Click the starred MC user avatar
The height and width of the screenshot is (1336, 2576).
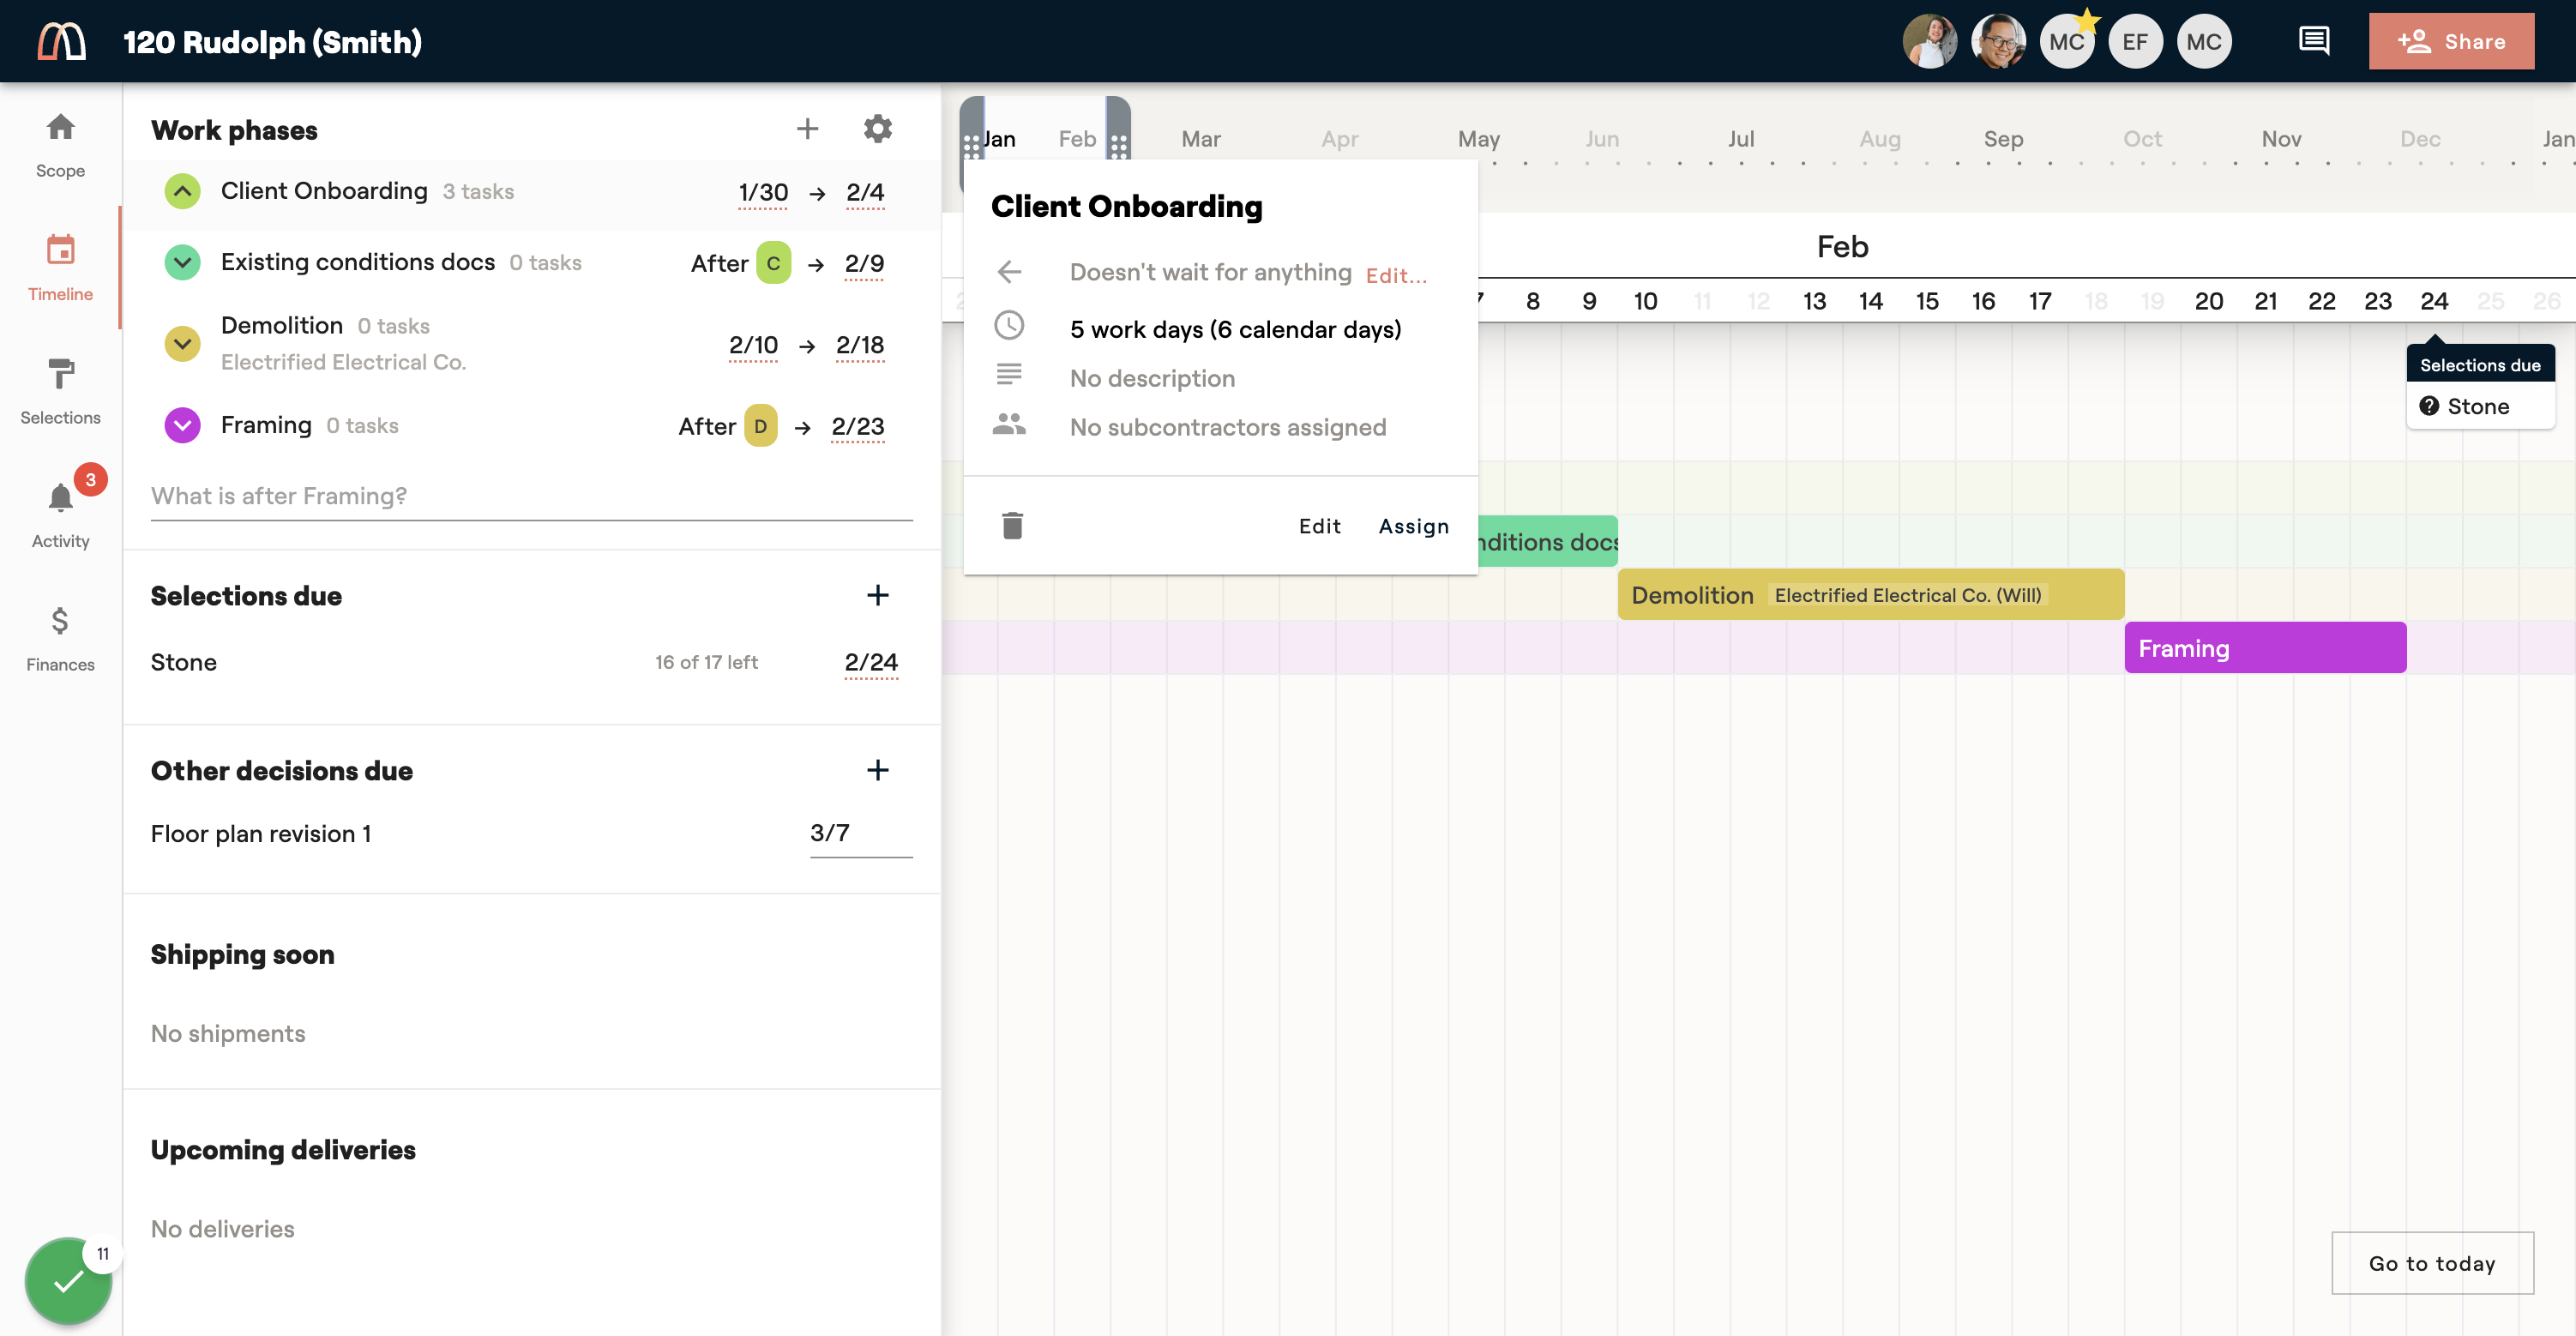click(2067, 41)
